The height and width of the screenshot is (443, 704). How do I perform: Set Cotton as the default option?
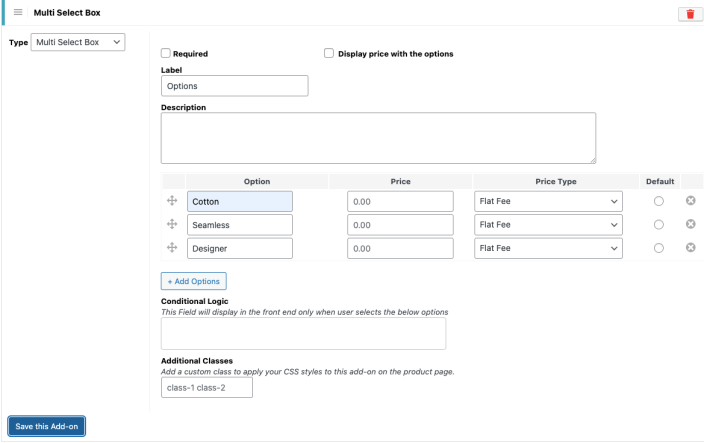coord(658,202)
